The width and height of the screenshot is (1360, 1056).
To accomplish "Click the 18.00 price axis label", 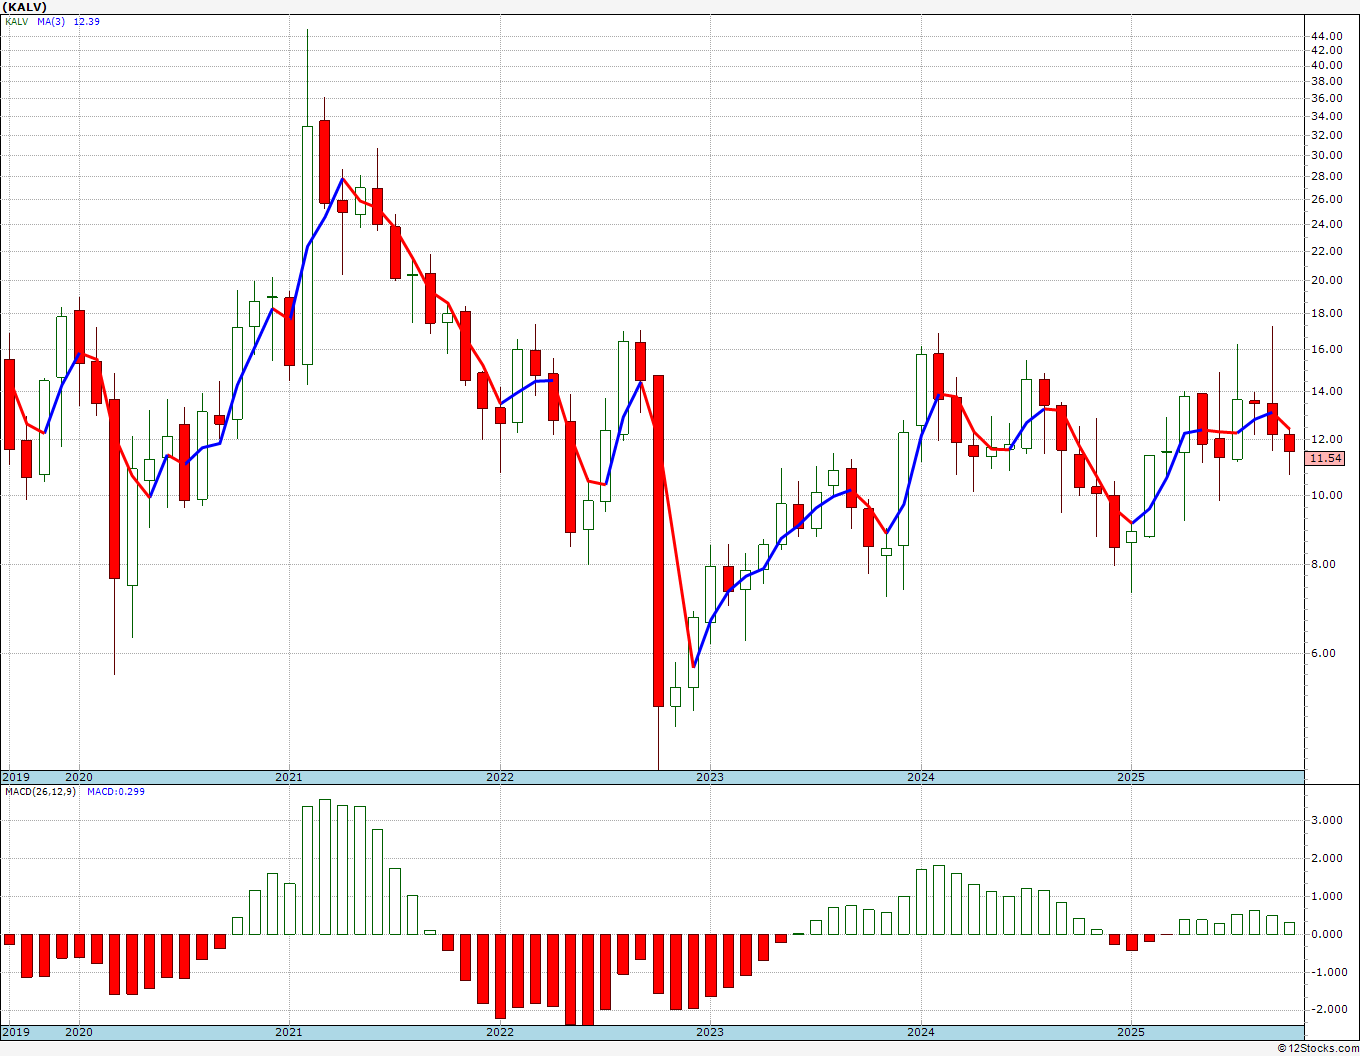I will 1326,313.
